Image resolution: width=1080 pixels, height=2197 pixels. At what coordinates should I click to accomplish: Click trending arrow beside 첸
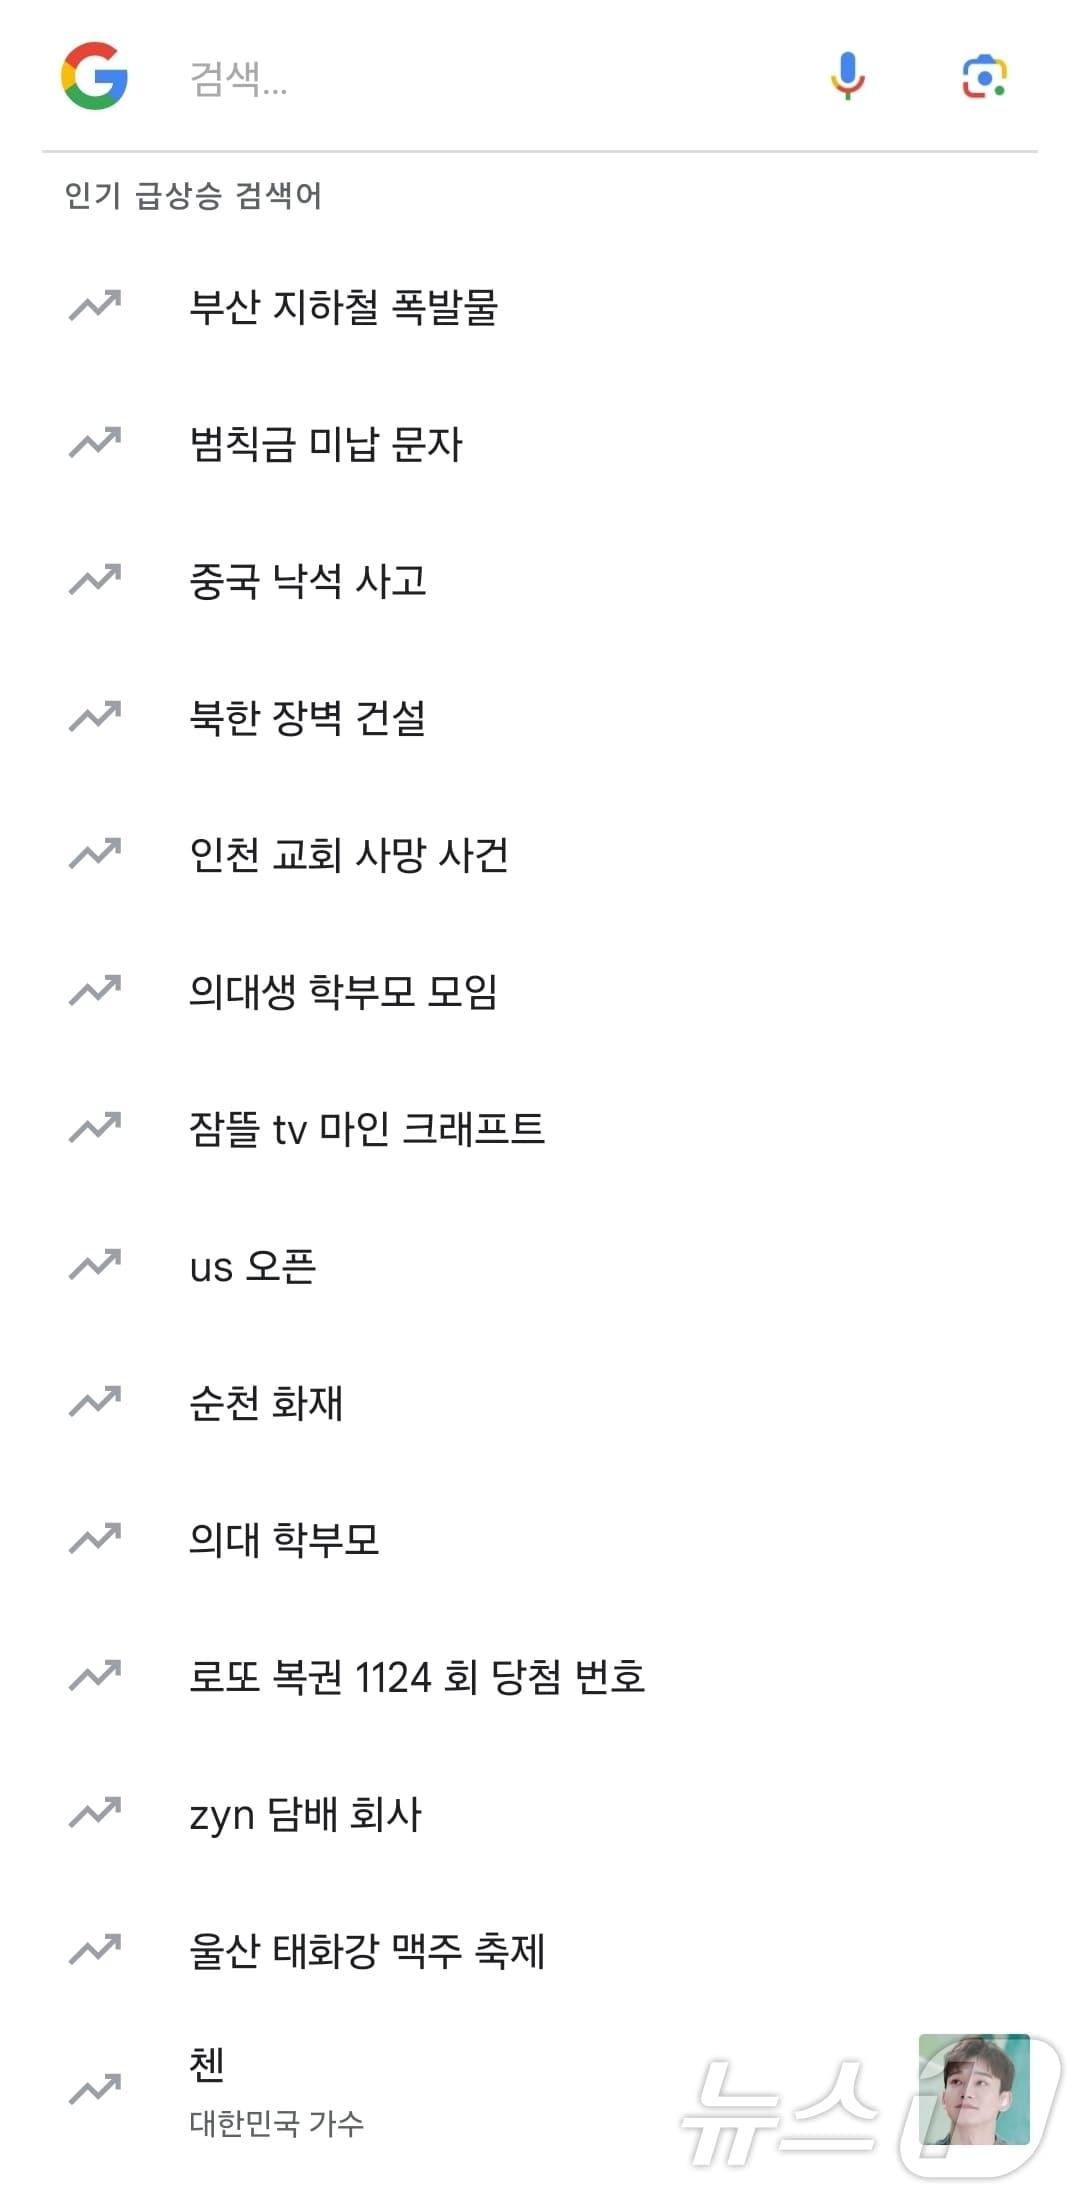95,2088
